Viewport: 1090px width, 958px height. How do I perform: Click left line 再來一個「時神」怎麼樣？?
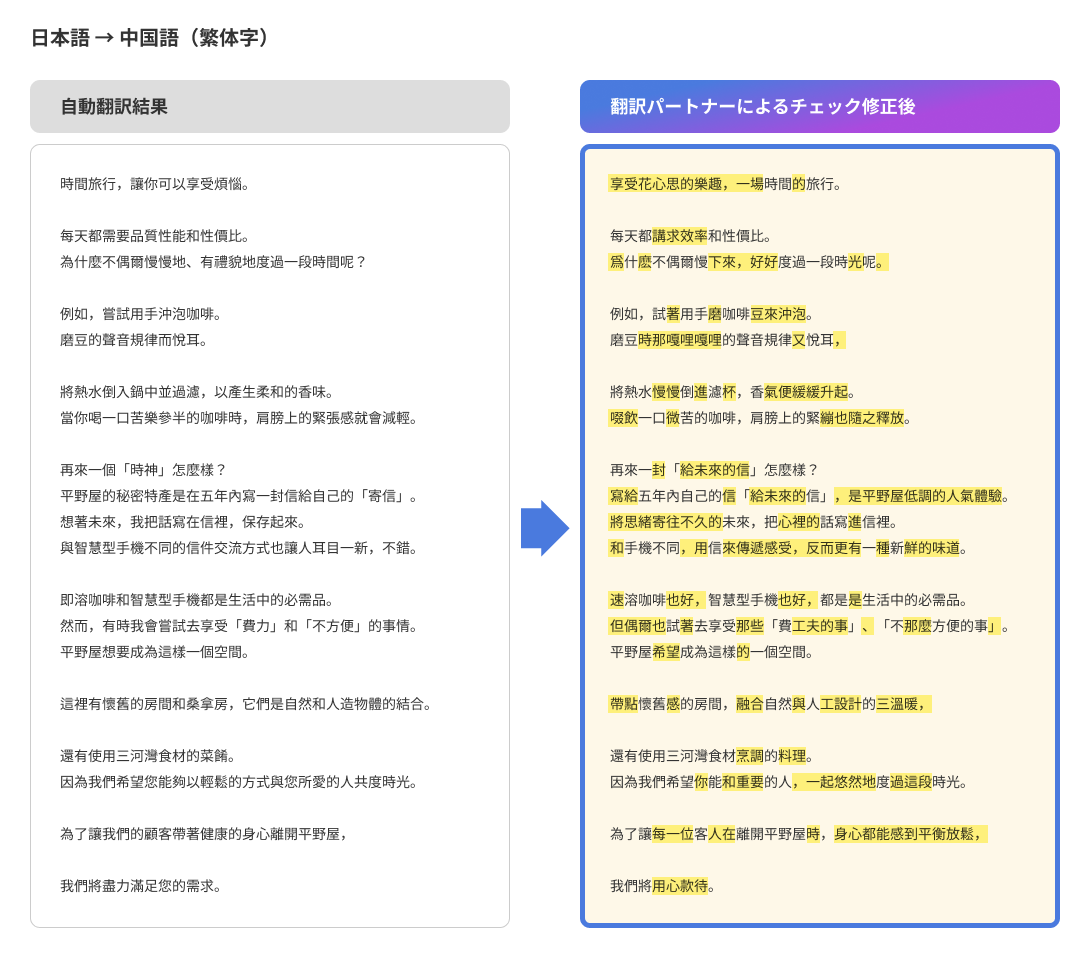click(x=144, y=470)
